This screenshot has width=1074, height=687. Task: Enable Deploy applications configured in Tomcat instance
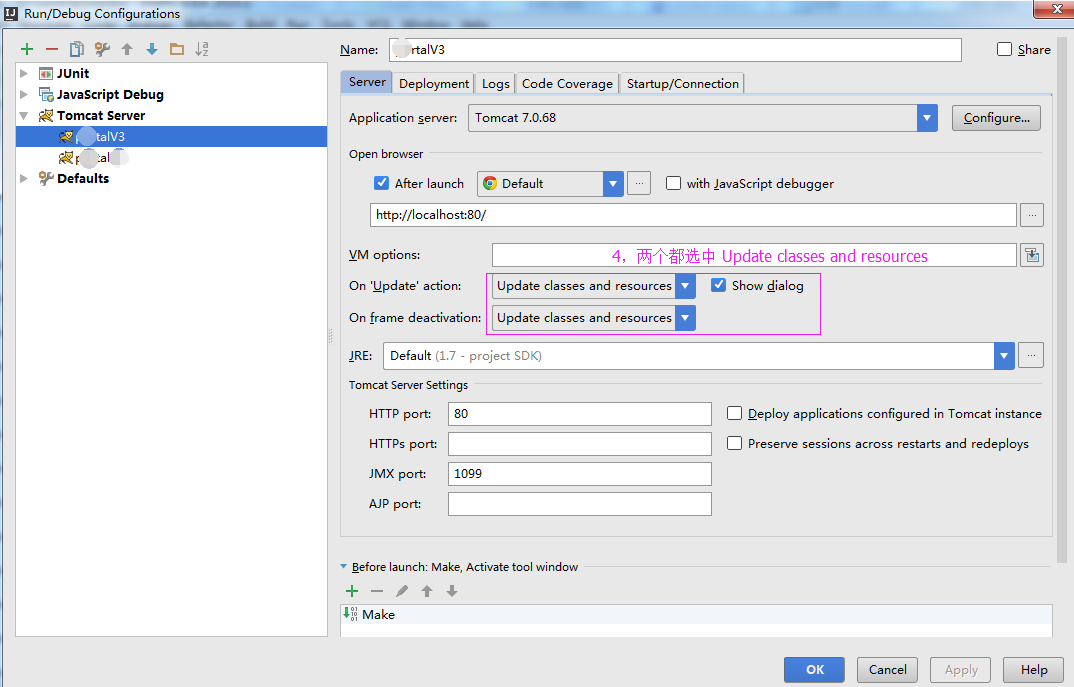coord(734,413)
